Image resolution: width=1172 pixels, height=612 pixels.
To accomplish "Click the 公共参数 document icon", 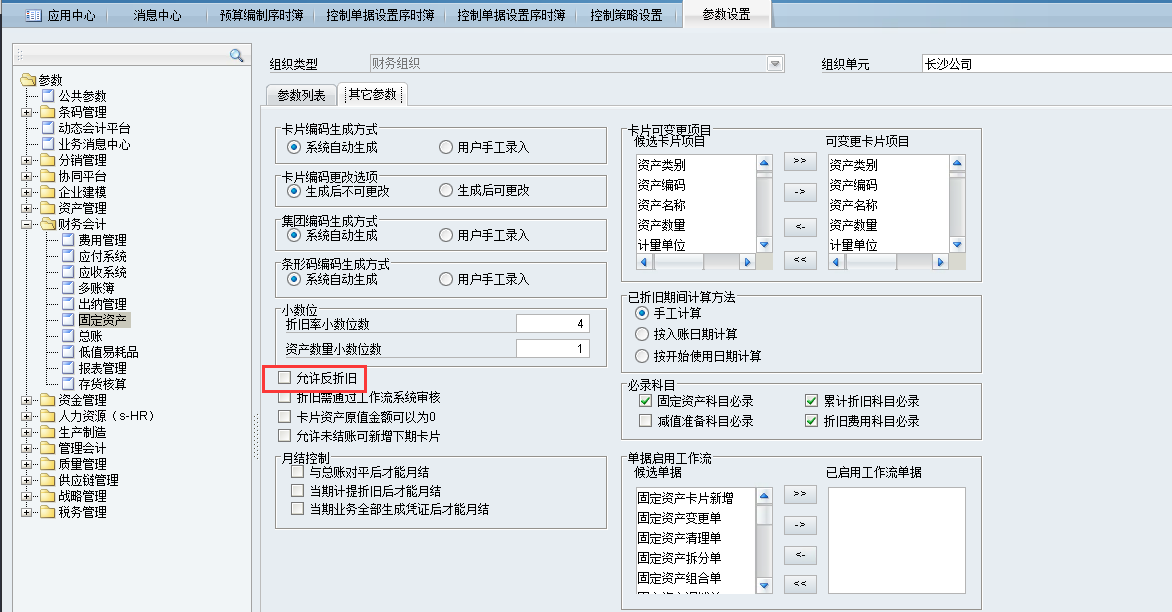I will [48, 96].
